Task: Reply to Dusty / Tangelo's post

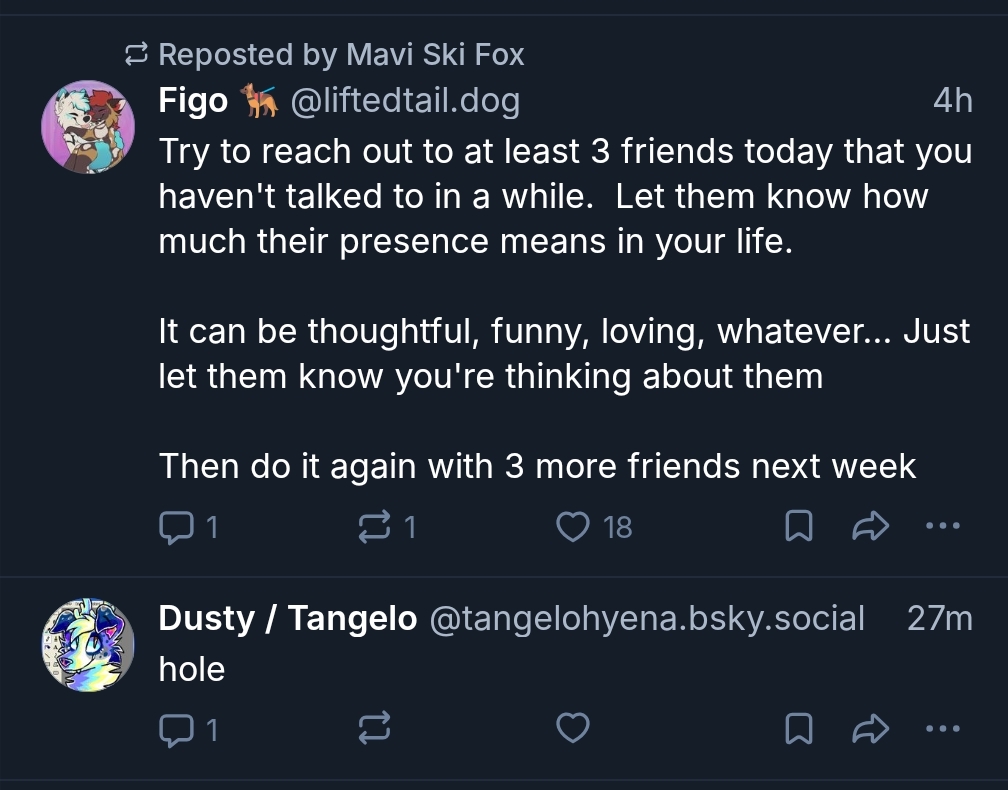Action: (176, 730)
